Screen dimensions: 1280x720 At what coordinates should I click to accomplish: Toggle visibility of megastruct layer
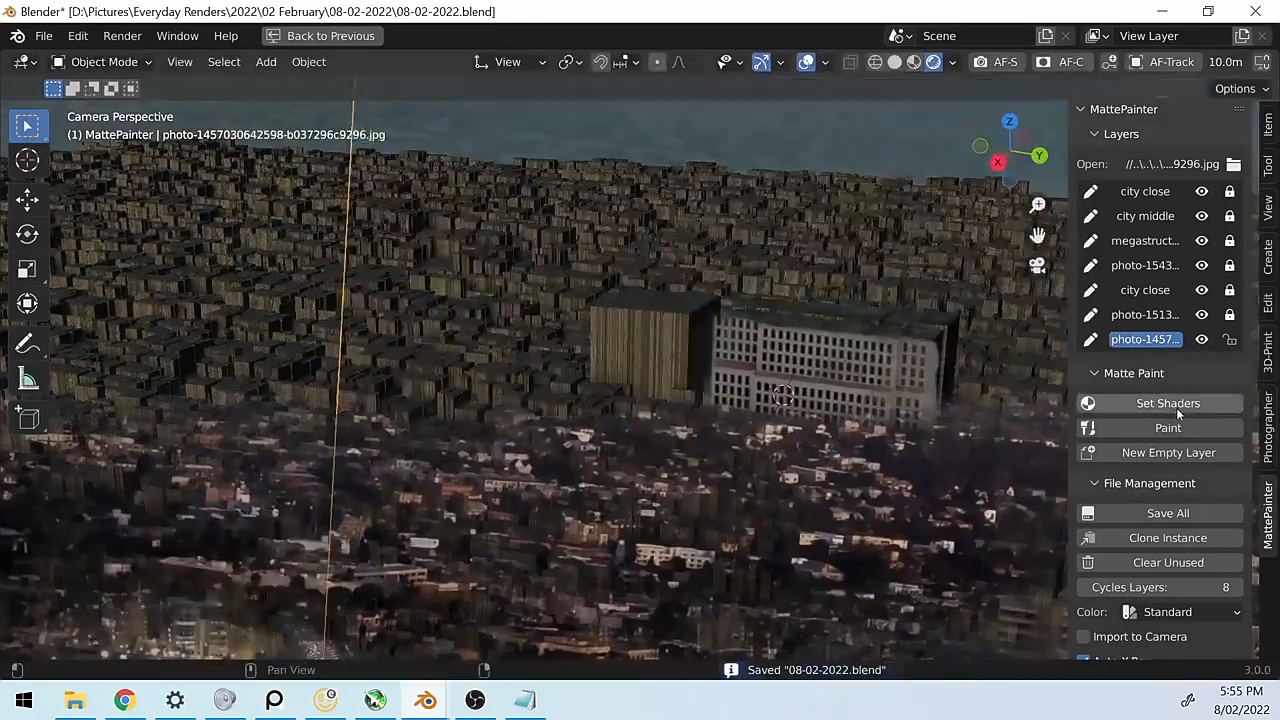[1201, 241]
